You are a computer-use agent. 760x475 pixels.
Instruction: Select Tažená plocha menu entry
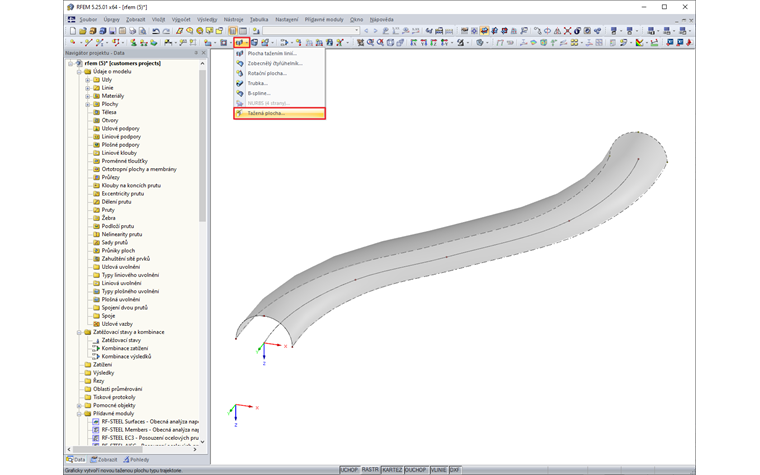[266, 113]
